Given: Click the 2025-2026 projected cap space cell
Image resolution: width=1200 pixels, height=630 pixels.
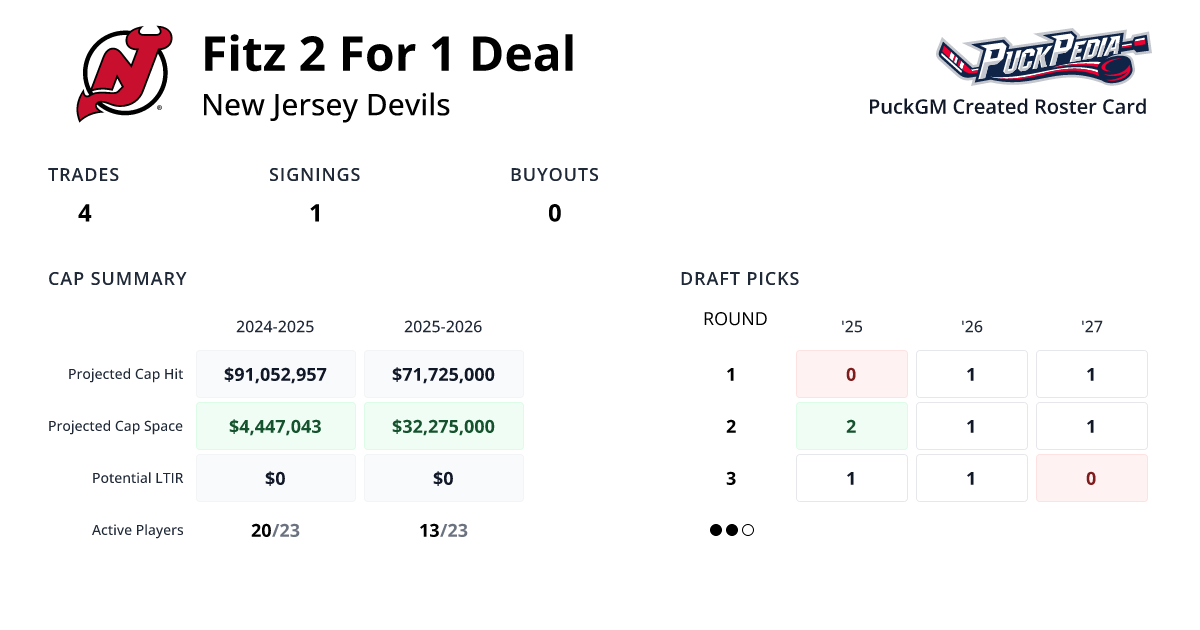Looking at the screenshot, I should (x=443, y=426).
